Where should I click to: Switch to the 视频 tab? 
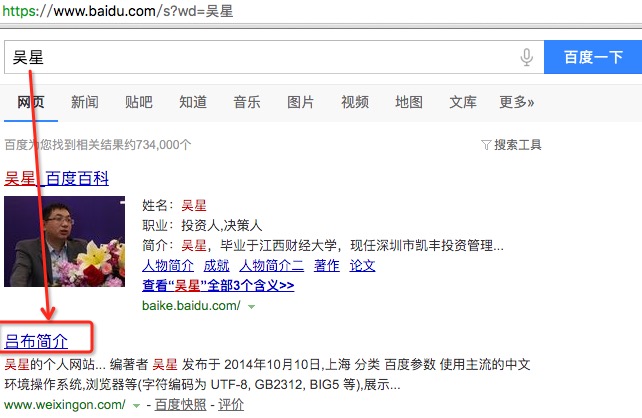coord(355,102)
